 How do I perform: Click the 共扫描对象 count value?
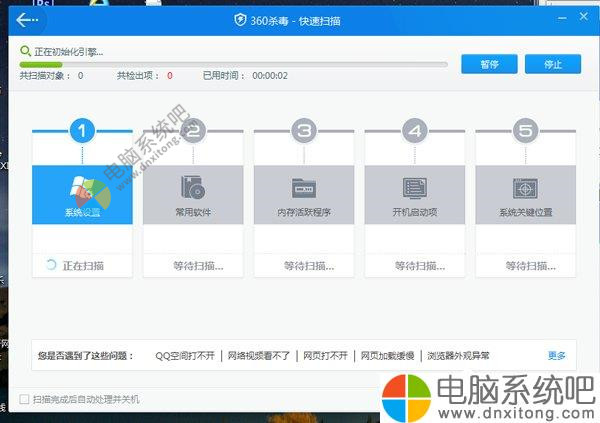click(80, 76)
